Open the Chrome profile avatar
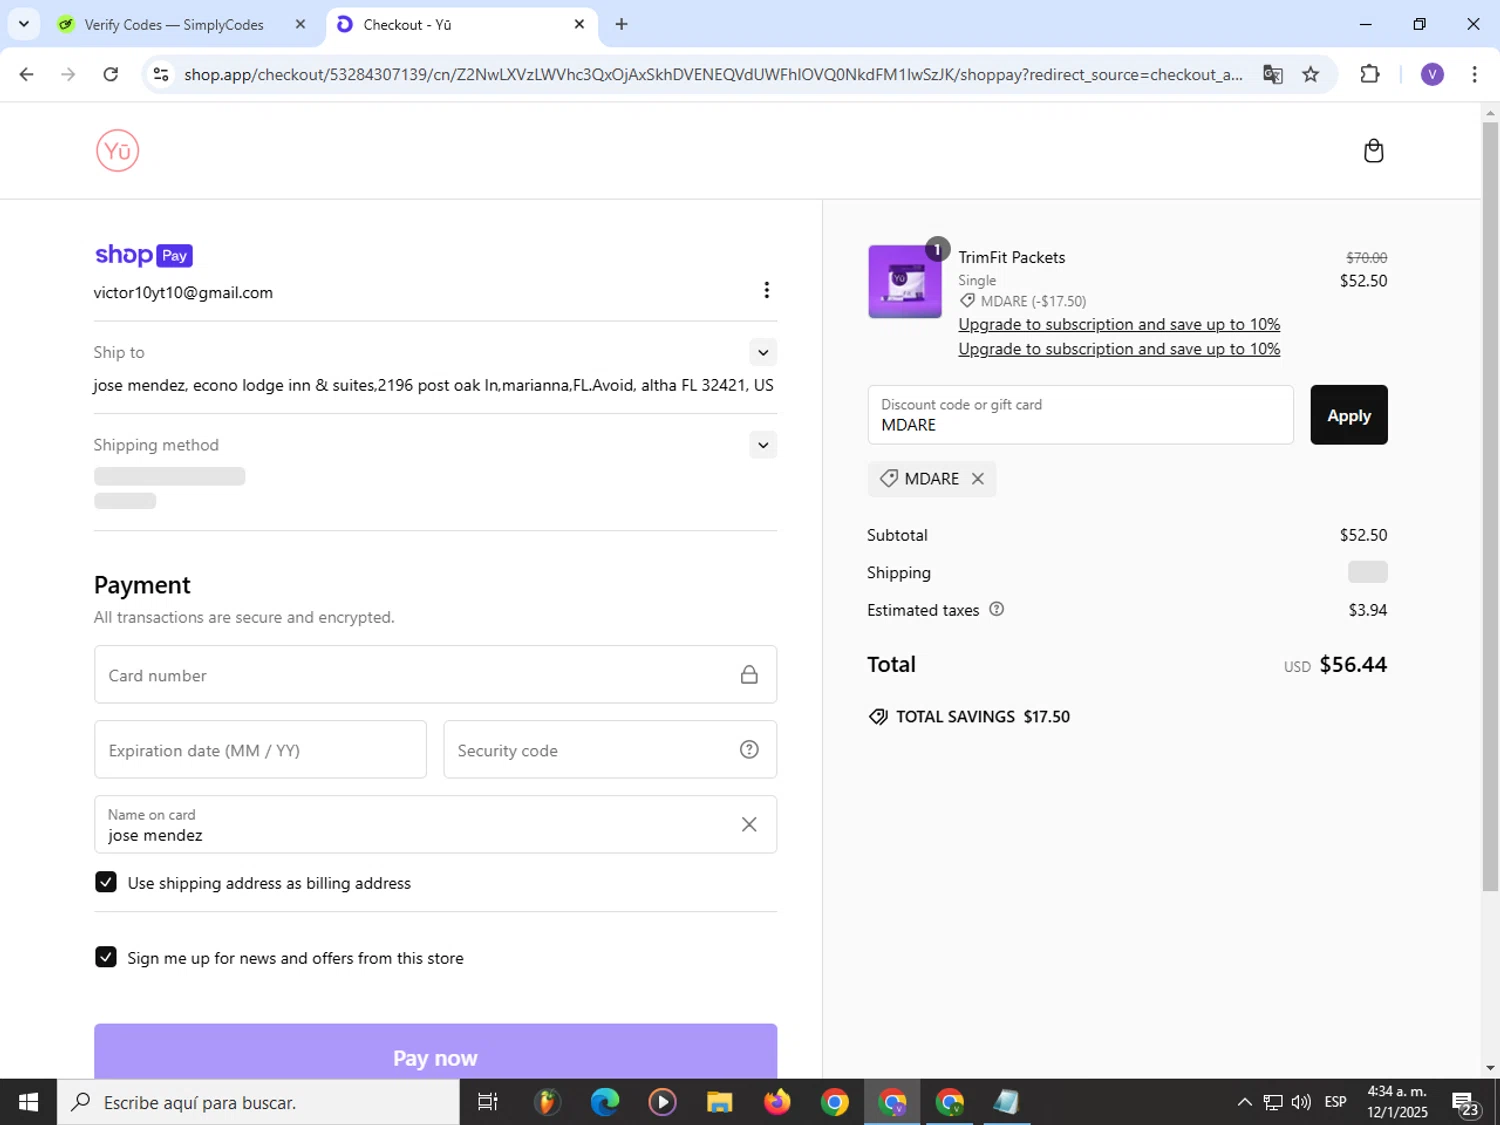 pyautogui.click(x=1432, y=74)
